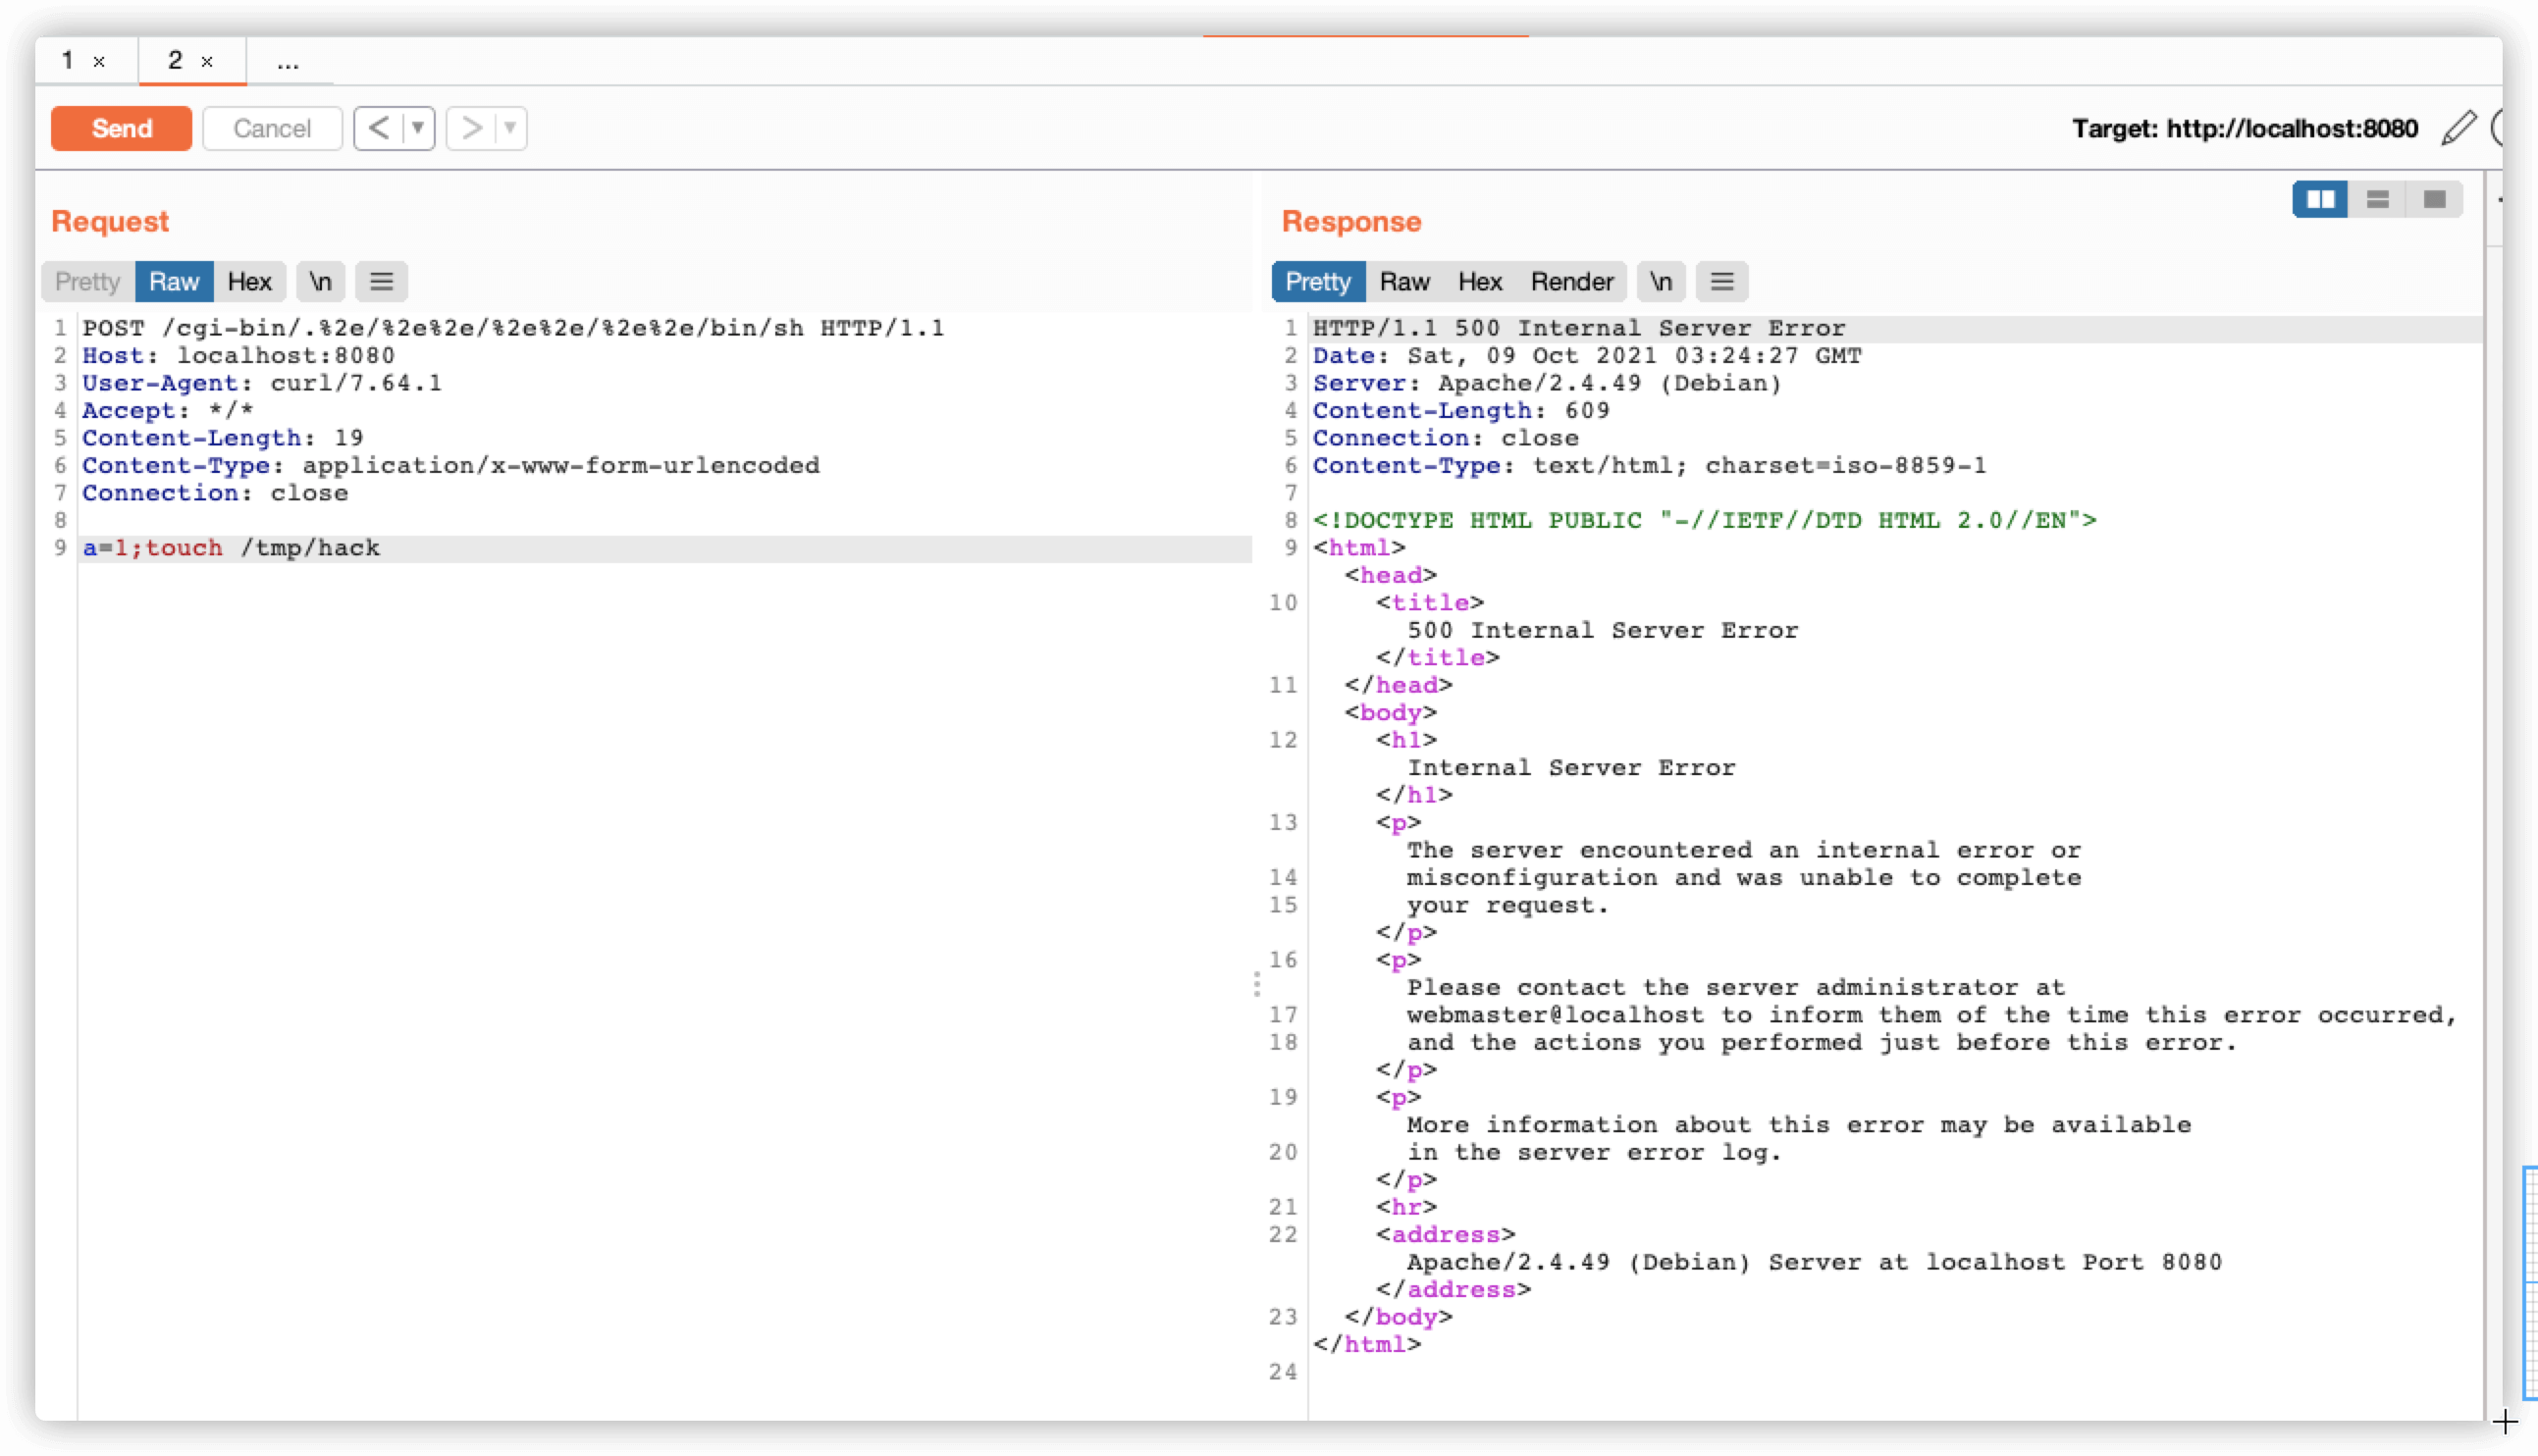
Task: Toggle non-printable \n chars in Request
Action: 320,282
